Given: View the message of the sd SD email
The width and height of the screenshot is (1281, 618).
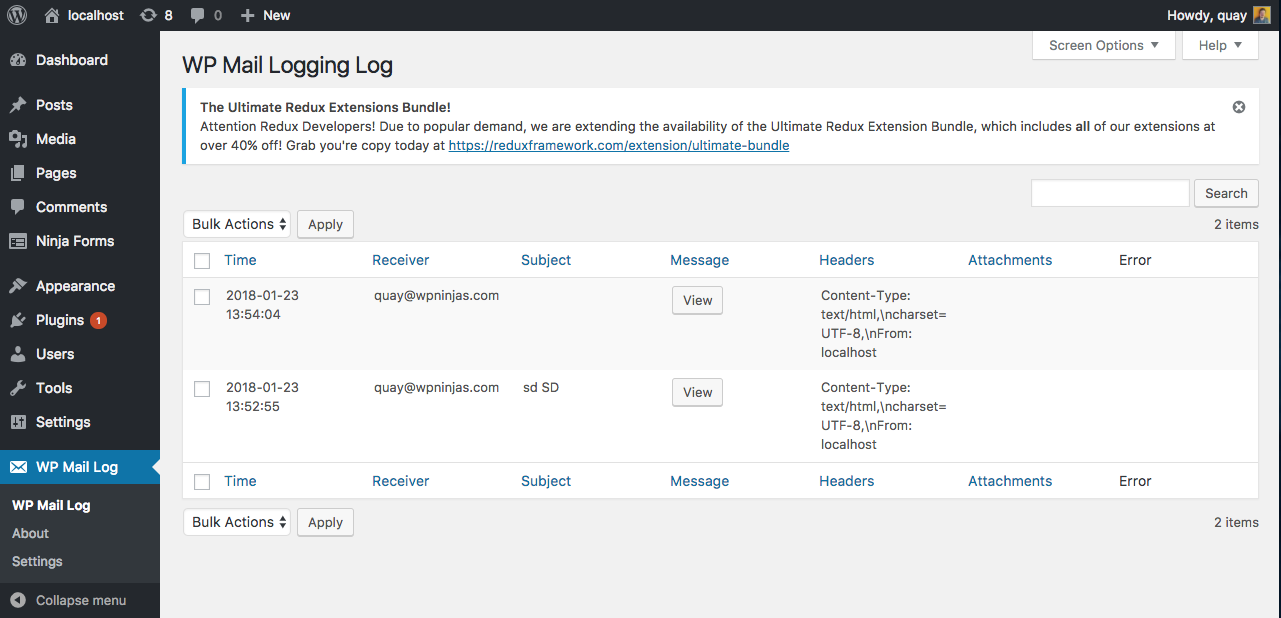Looking at the screenshot, I should click(x=697, y=392).
